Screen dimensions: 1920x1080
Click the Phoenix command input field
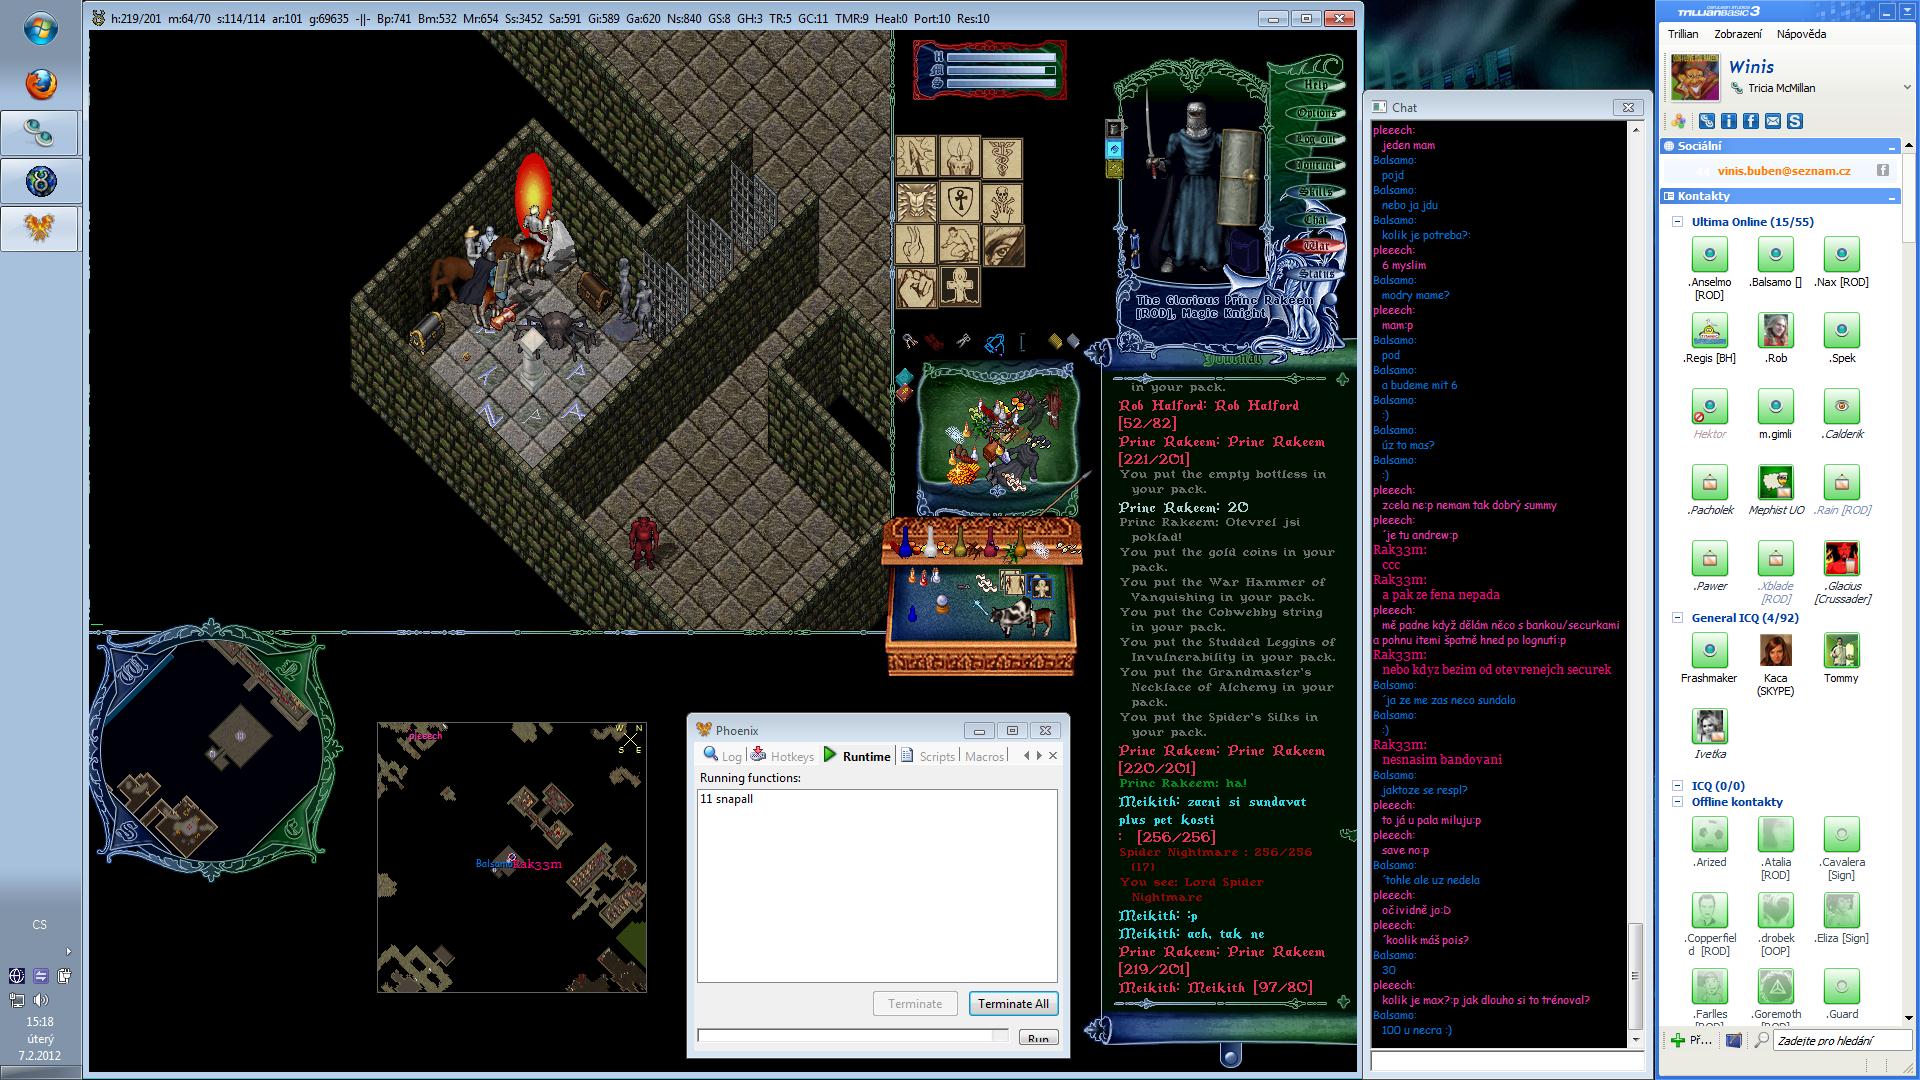pos(853,1036)
